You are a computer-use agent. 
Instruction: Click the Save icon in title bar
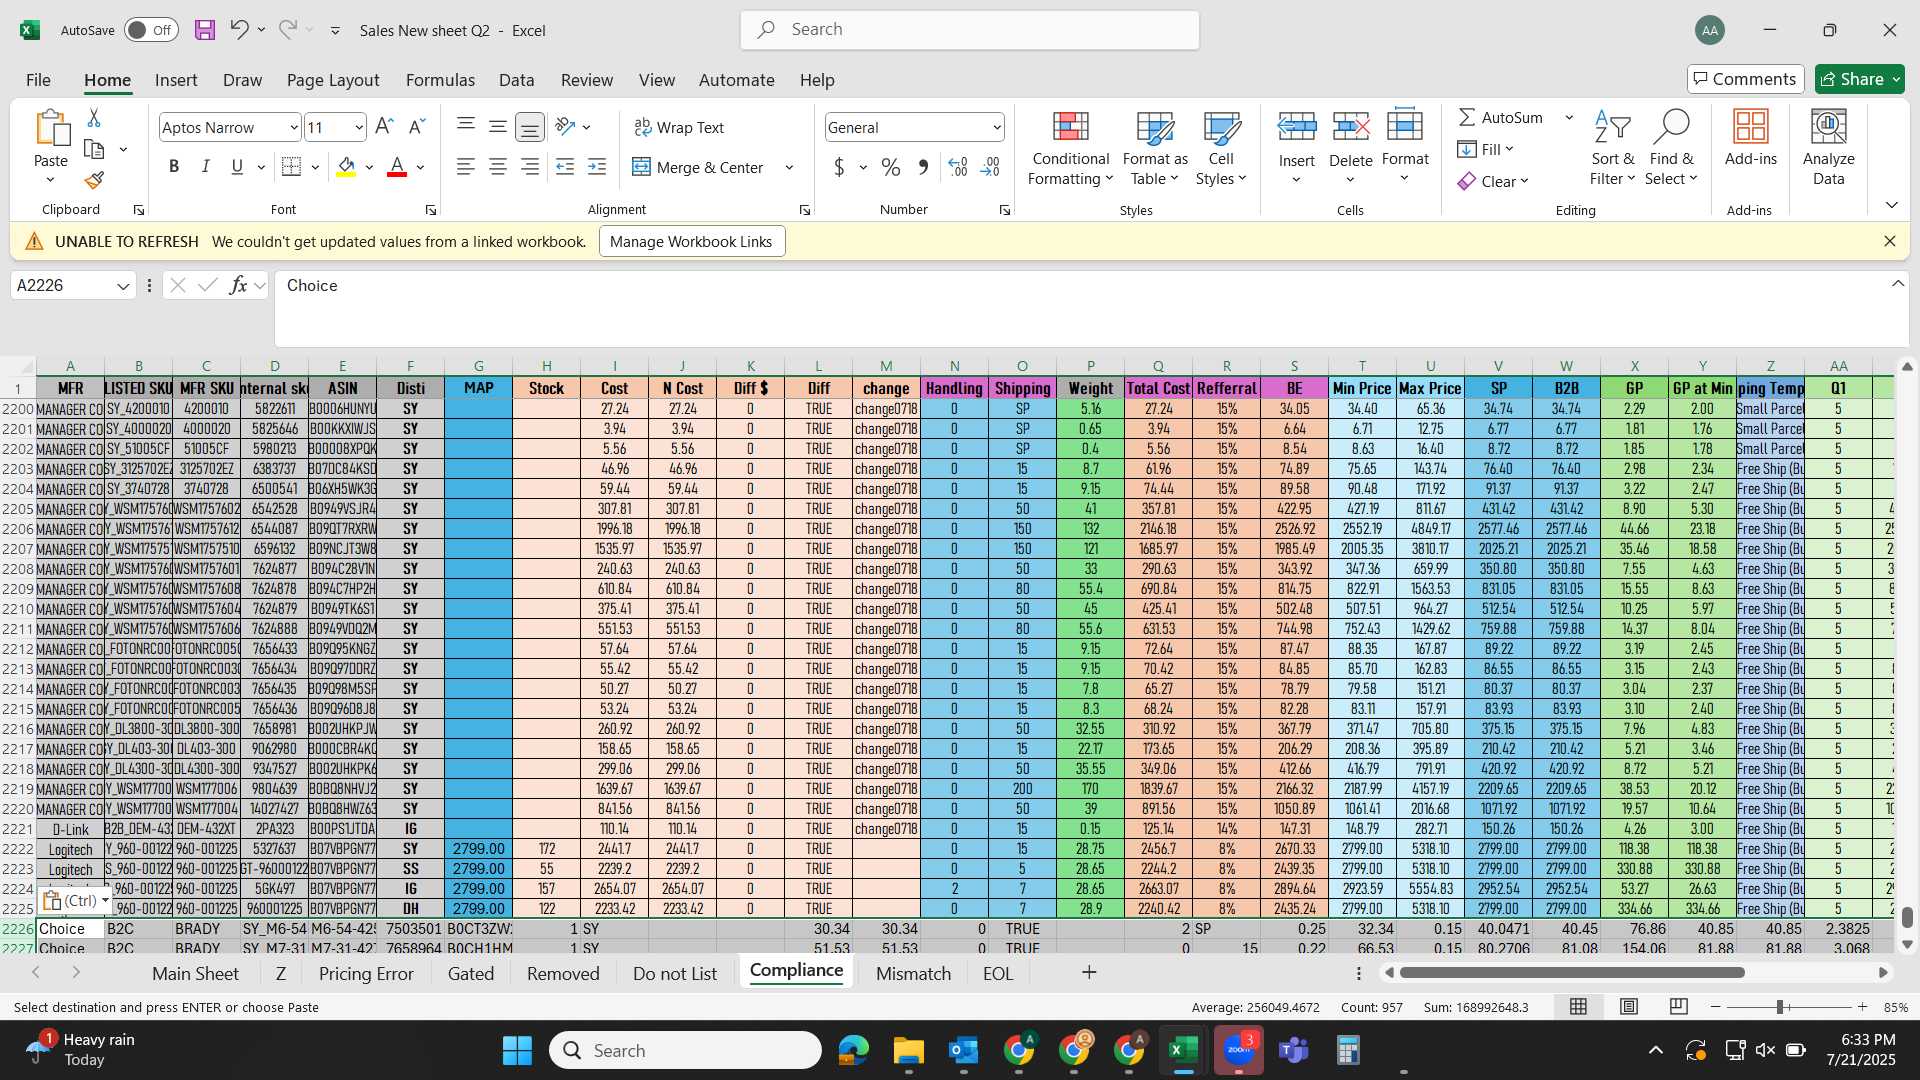[x=205, y=30]
